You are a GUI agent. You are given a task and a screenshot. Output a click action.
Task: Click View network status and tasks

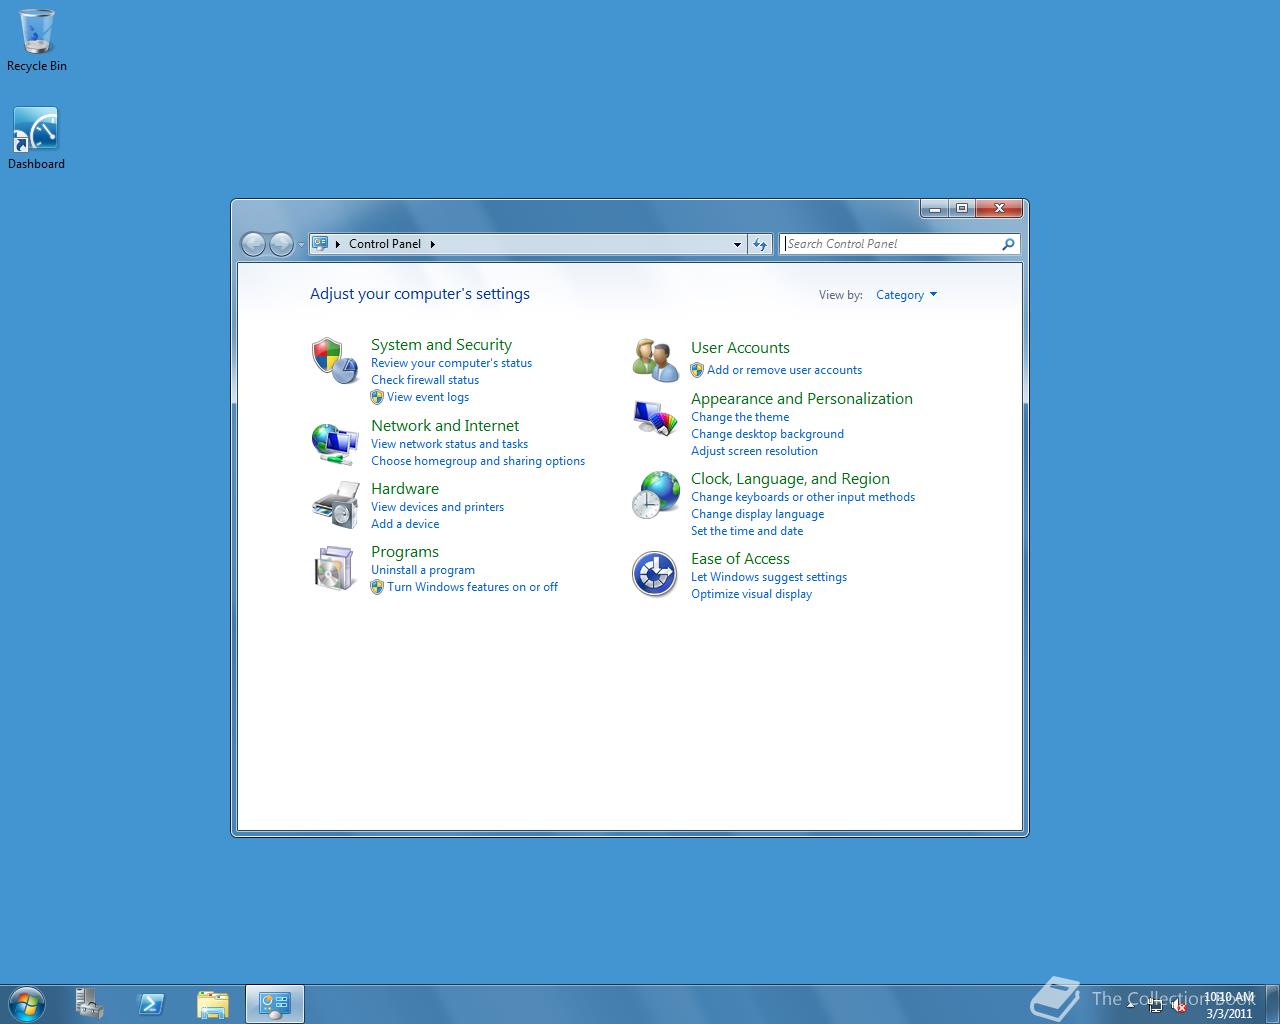(x=449, y=444)
